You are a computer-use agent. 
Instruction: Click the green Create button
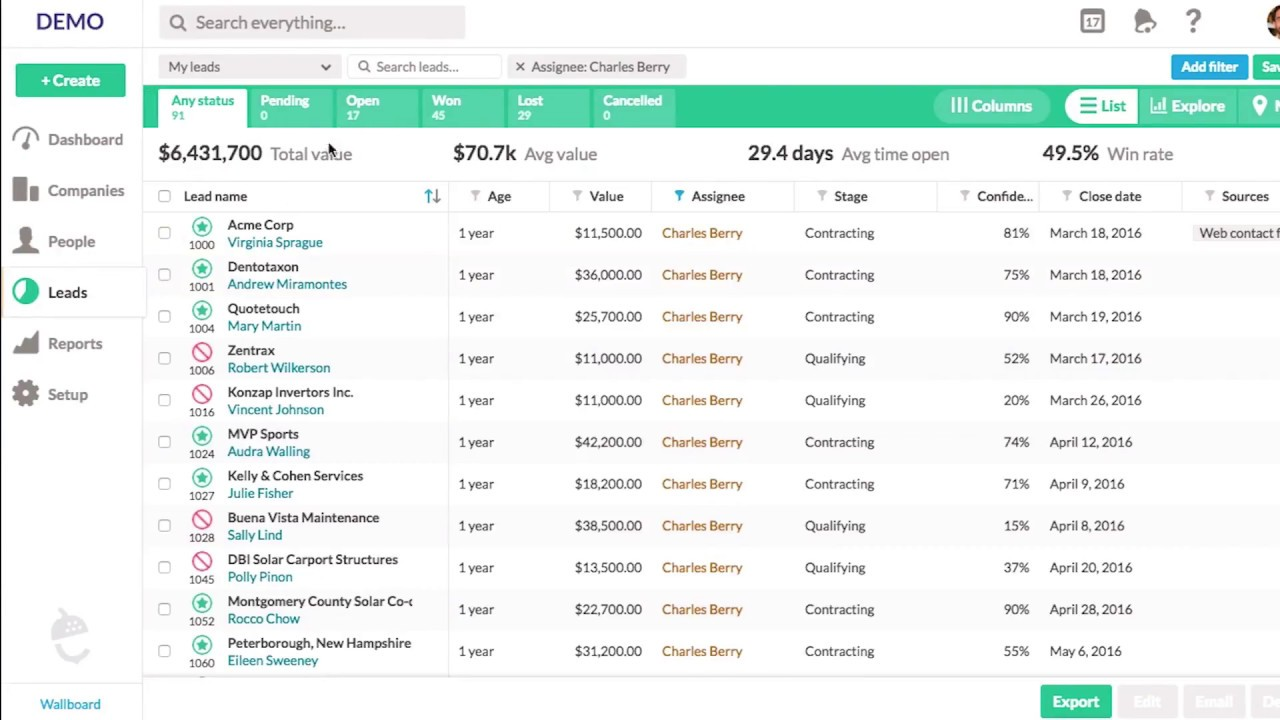70,81
